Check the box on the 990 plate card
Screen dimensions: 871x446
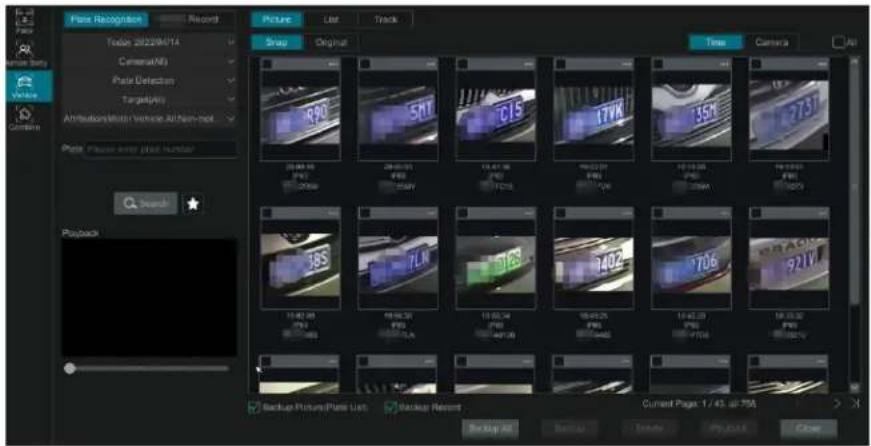[x=267, y=64]
